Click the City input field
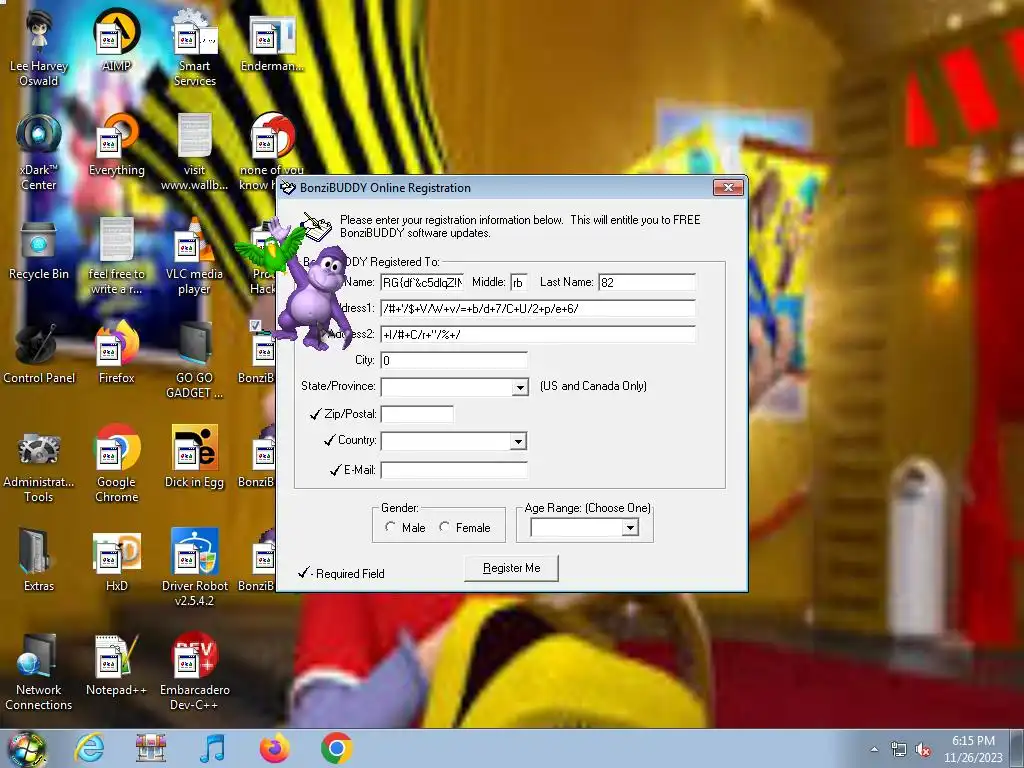Image resolution: width=1024 pixels, height=768 pixels. click(x=454, y=360)
